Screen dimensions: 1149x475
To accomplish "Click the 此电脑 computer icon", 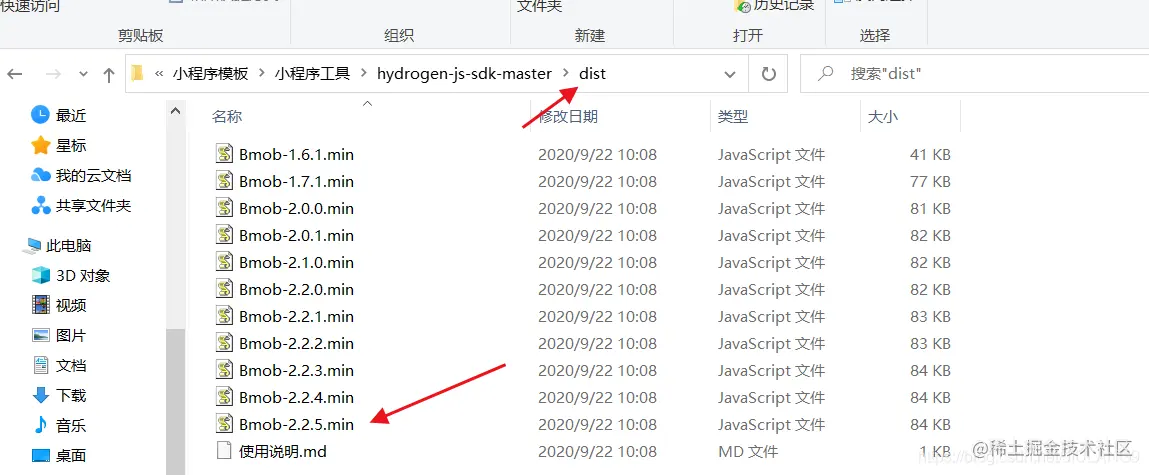I will coord(33,246).
